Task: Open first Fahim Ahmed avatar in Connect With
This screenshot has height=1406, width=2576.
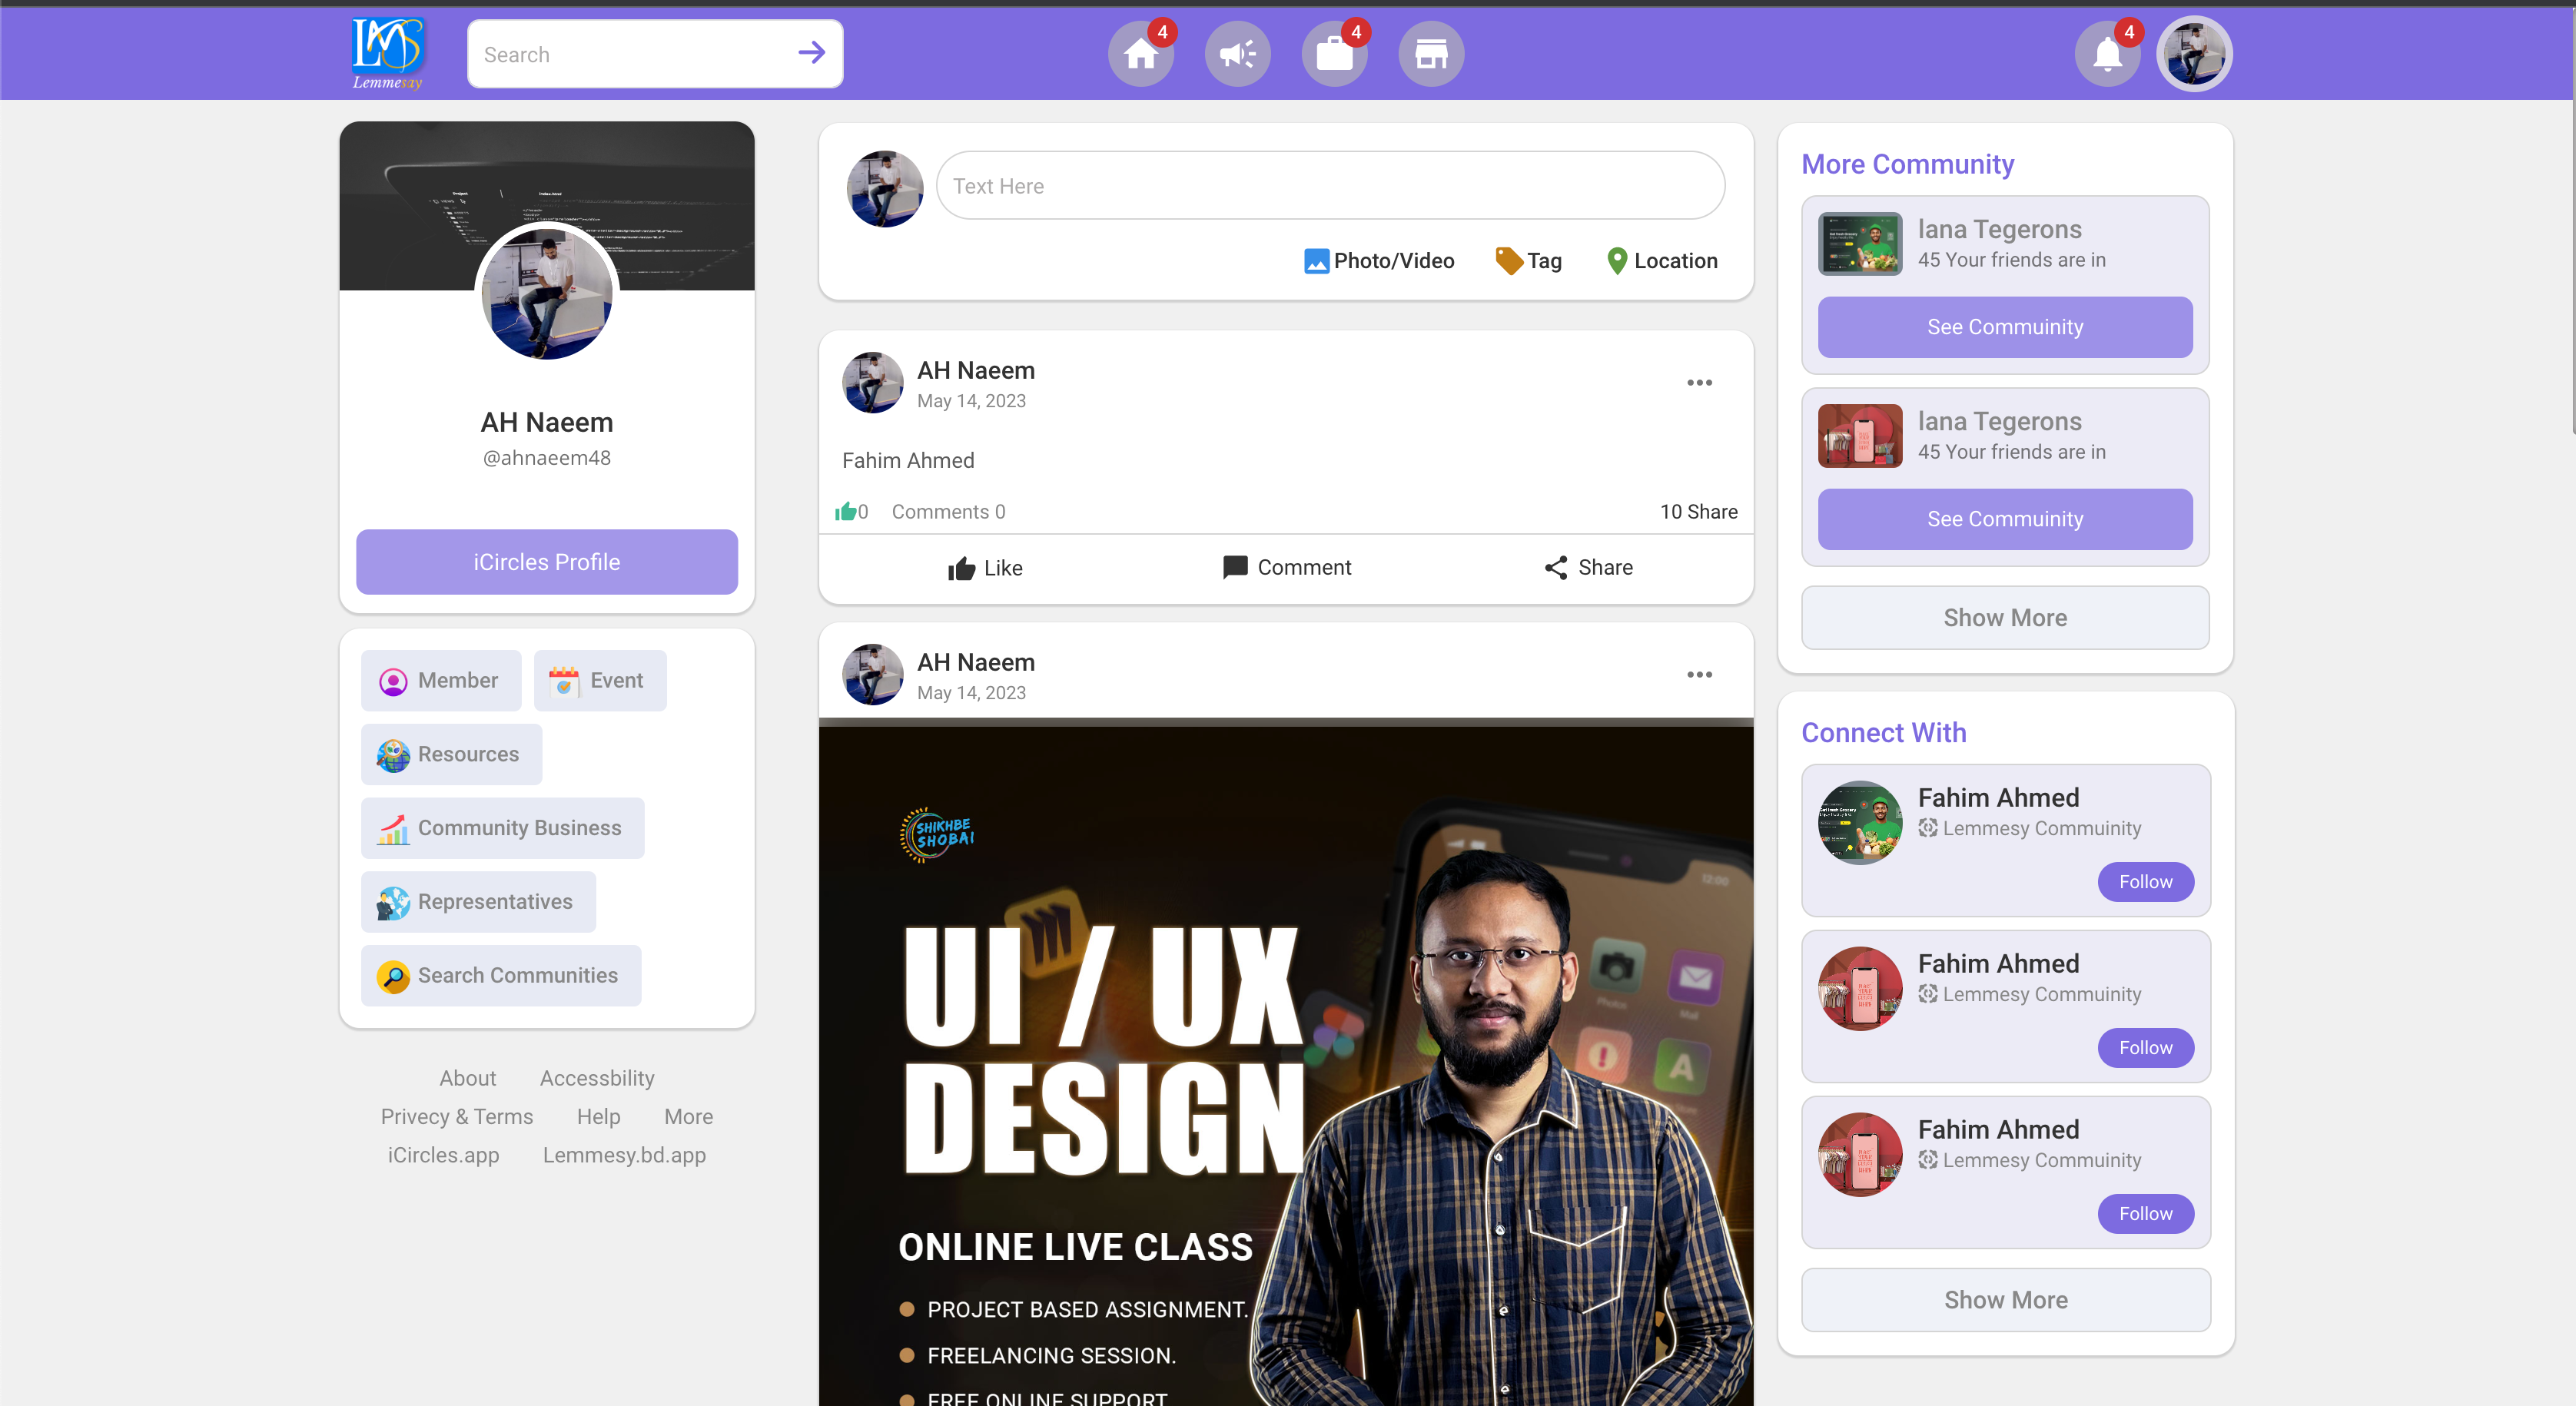Action: (1860, 823)
